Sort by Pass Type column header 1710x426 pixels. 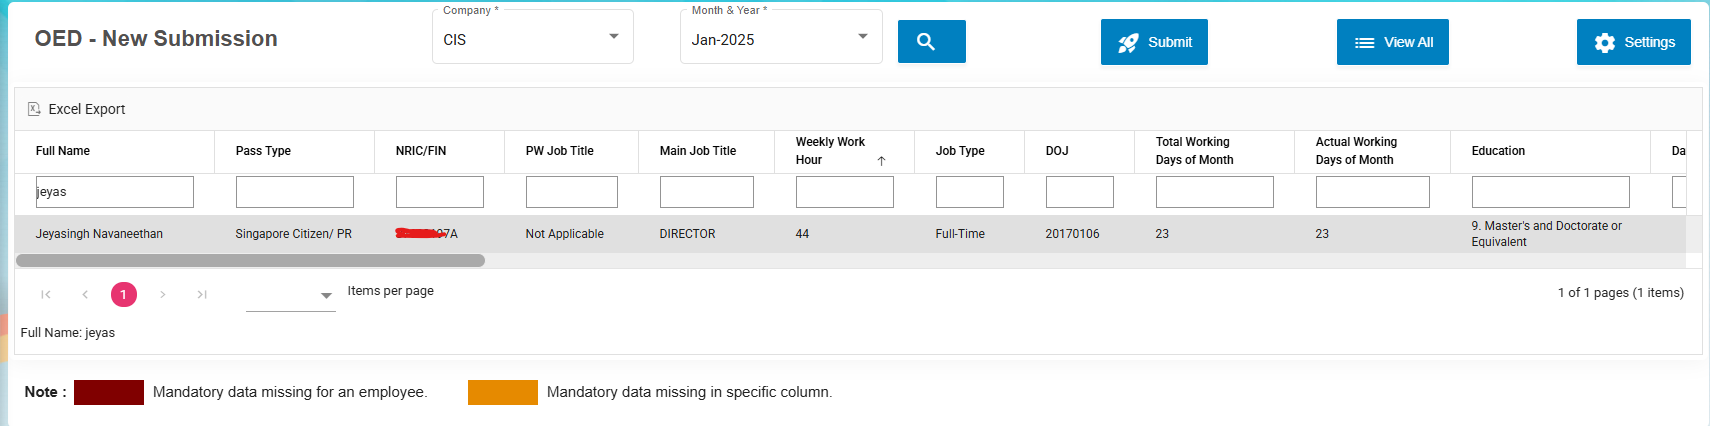(263, 151)
